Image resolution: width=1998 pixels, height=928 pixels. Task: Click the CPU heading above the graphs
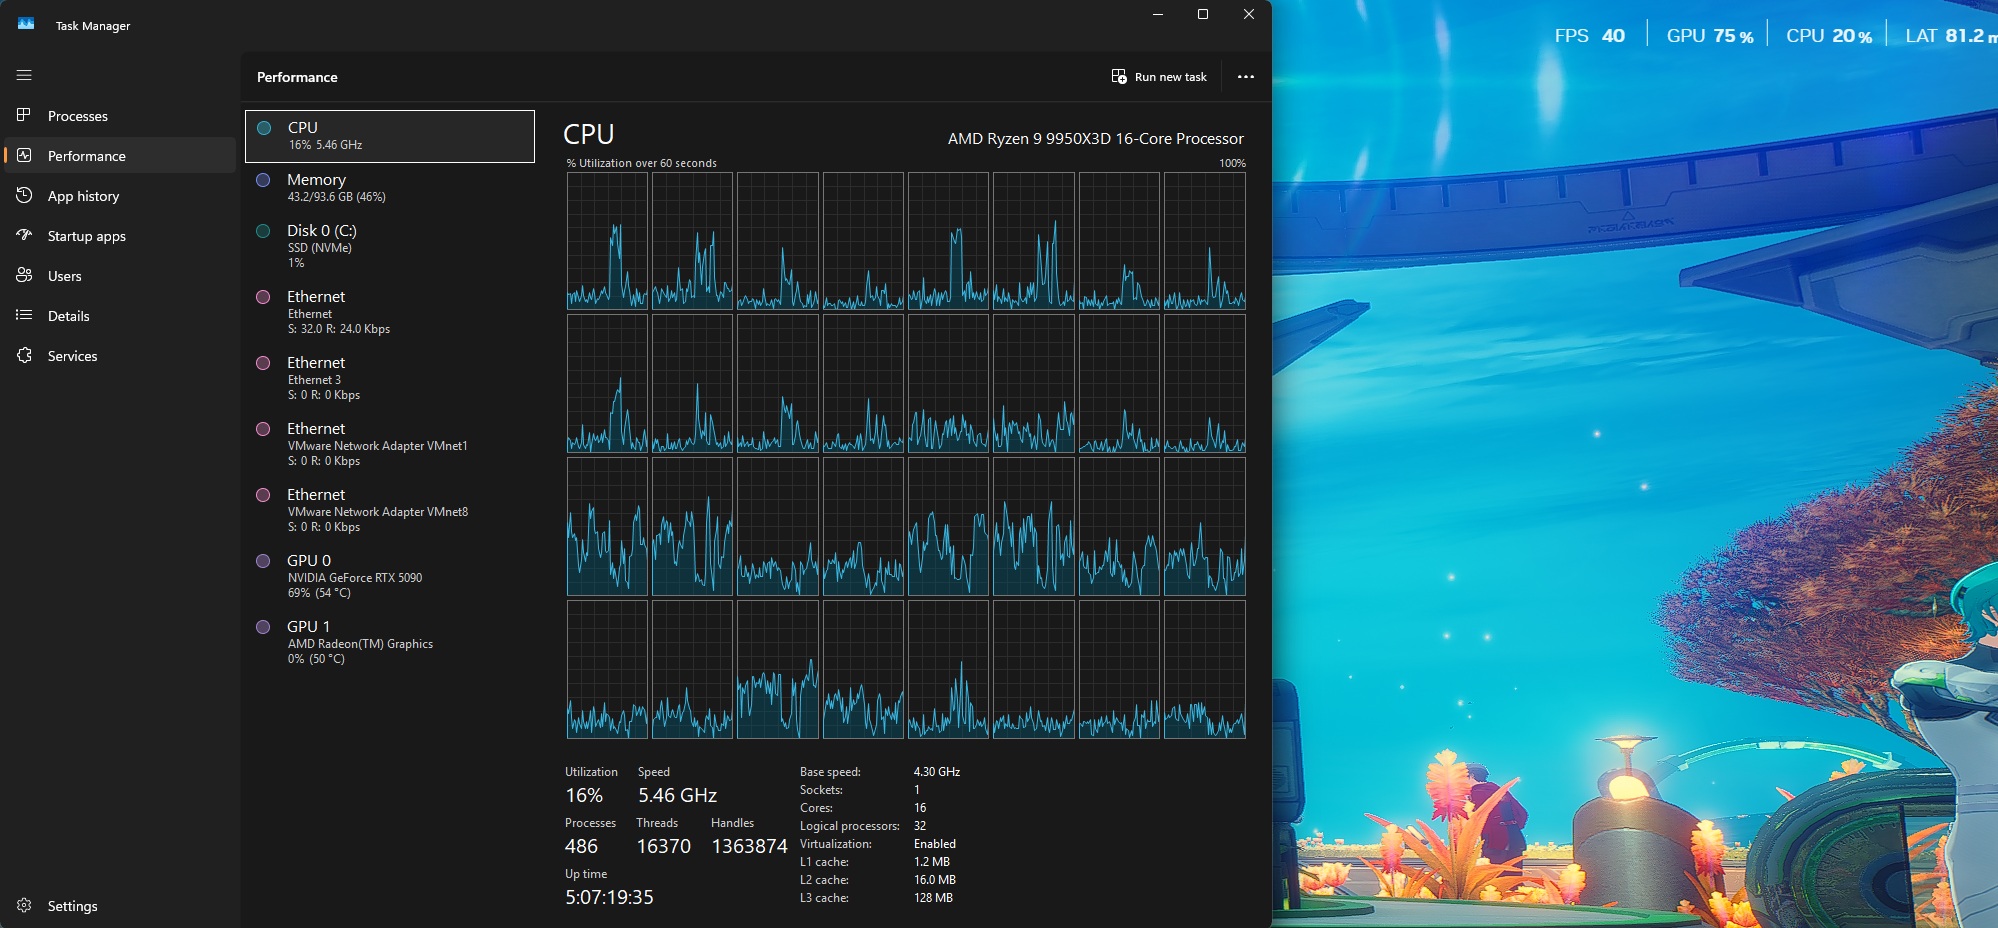(x=589, y=135)
